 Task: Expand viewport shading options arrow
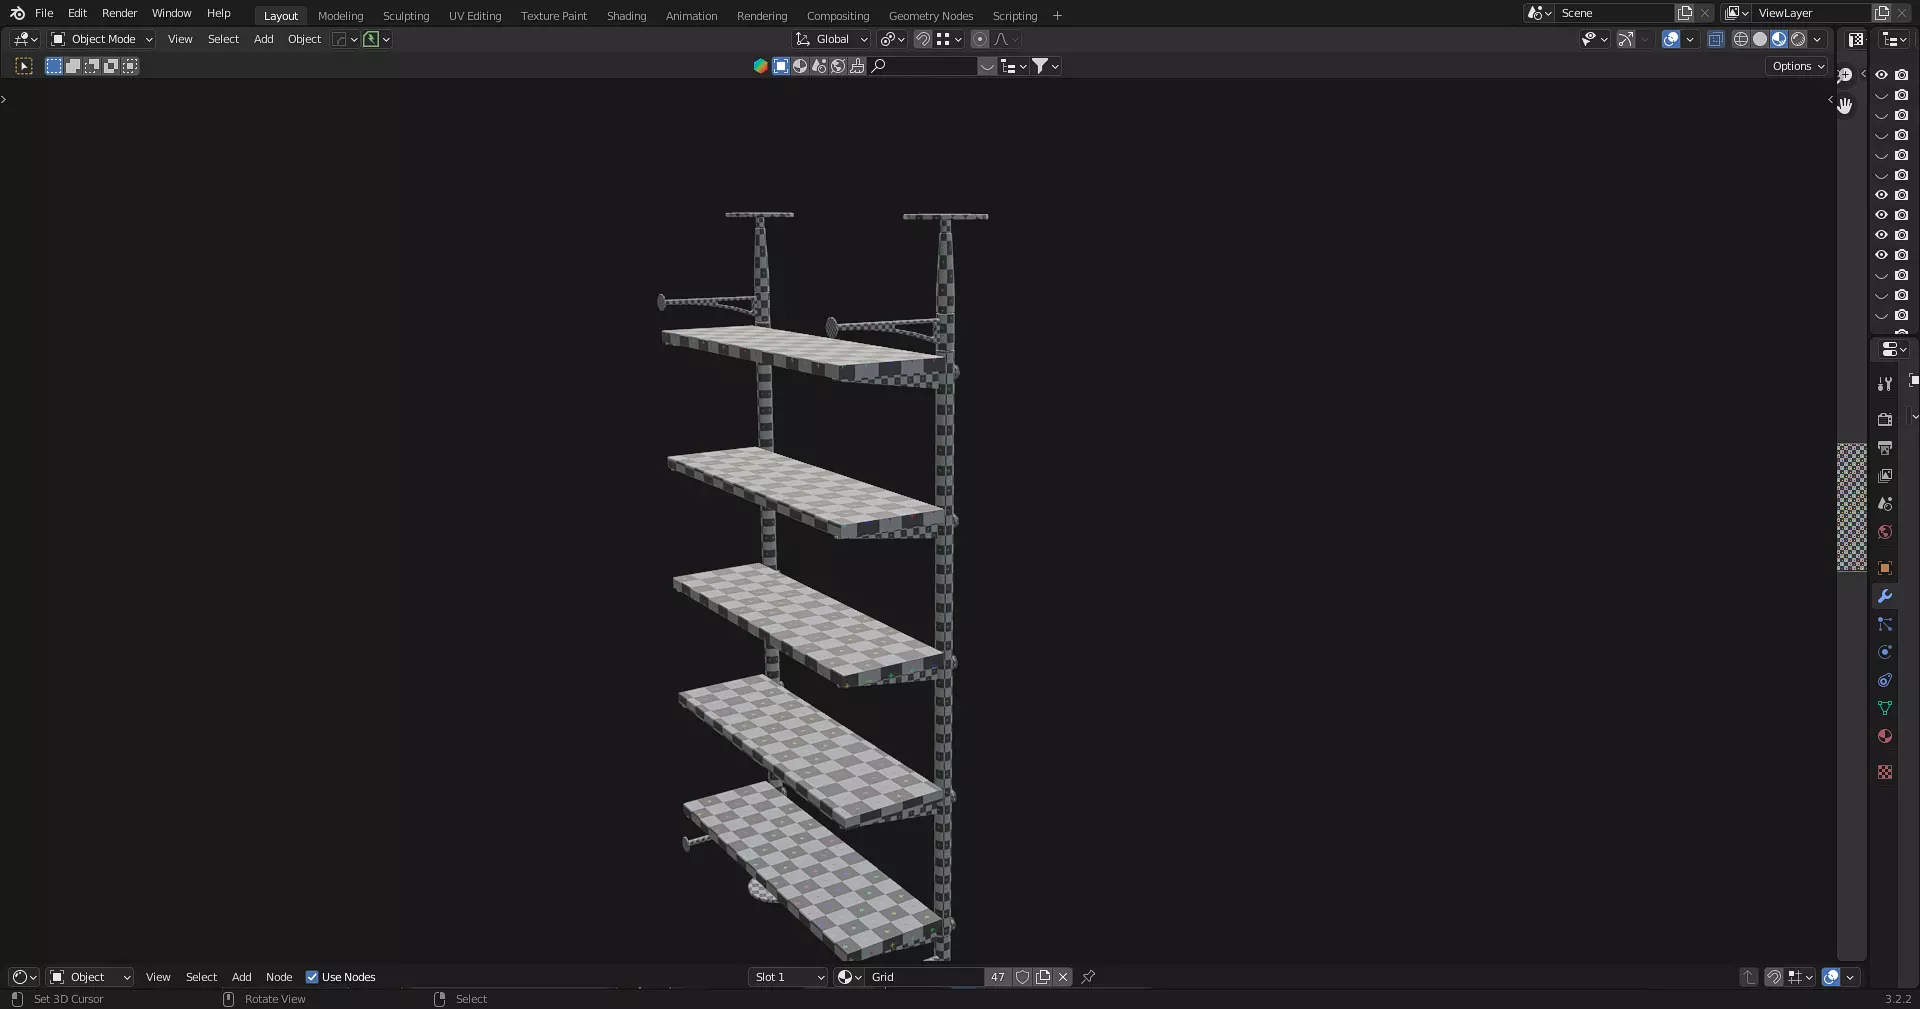(x=1817, y=39)
